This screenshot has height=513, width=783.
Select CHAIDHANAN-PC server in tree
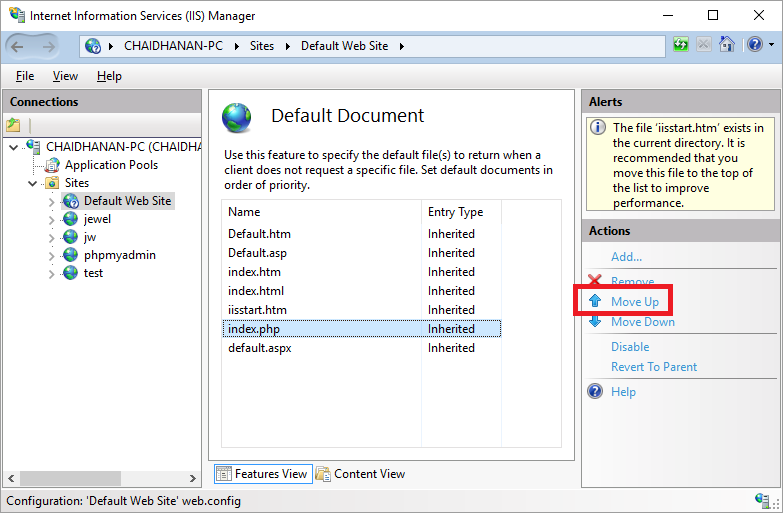123,147
